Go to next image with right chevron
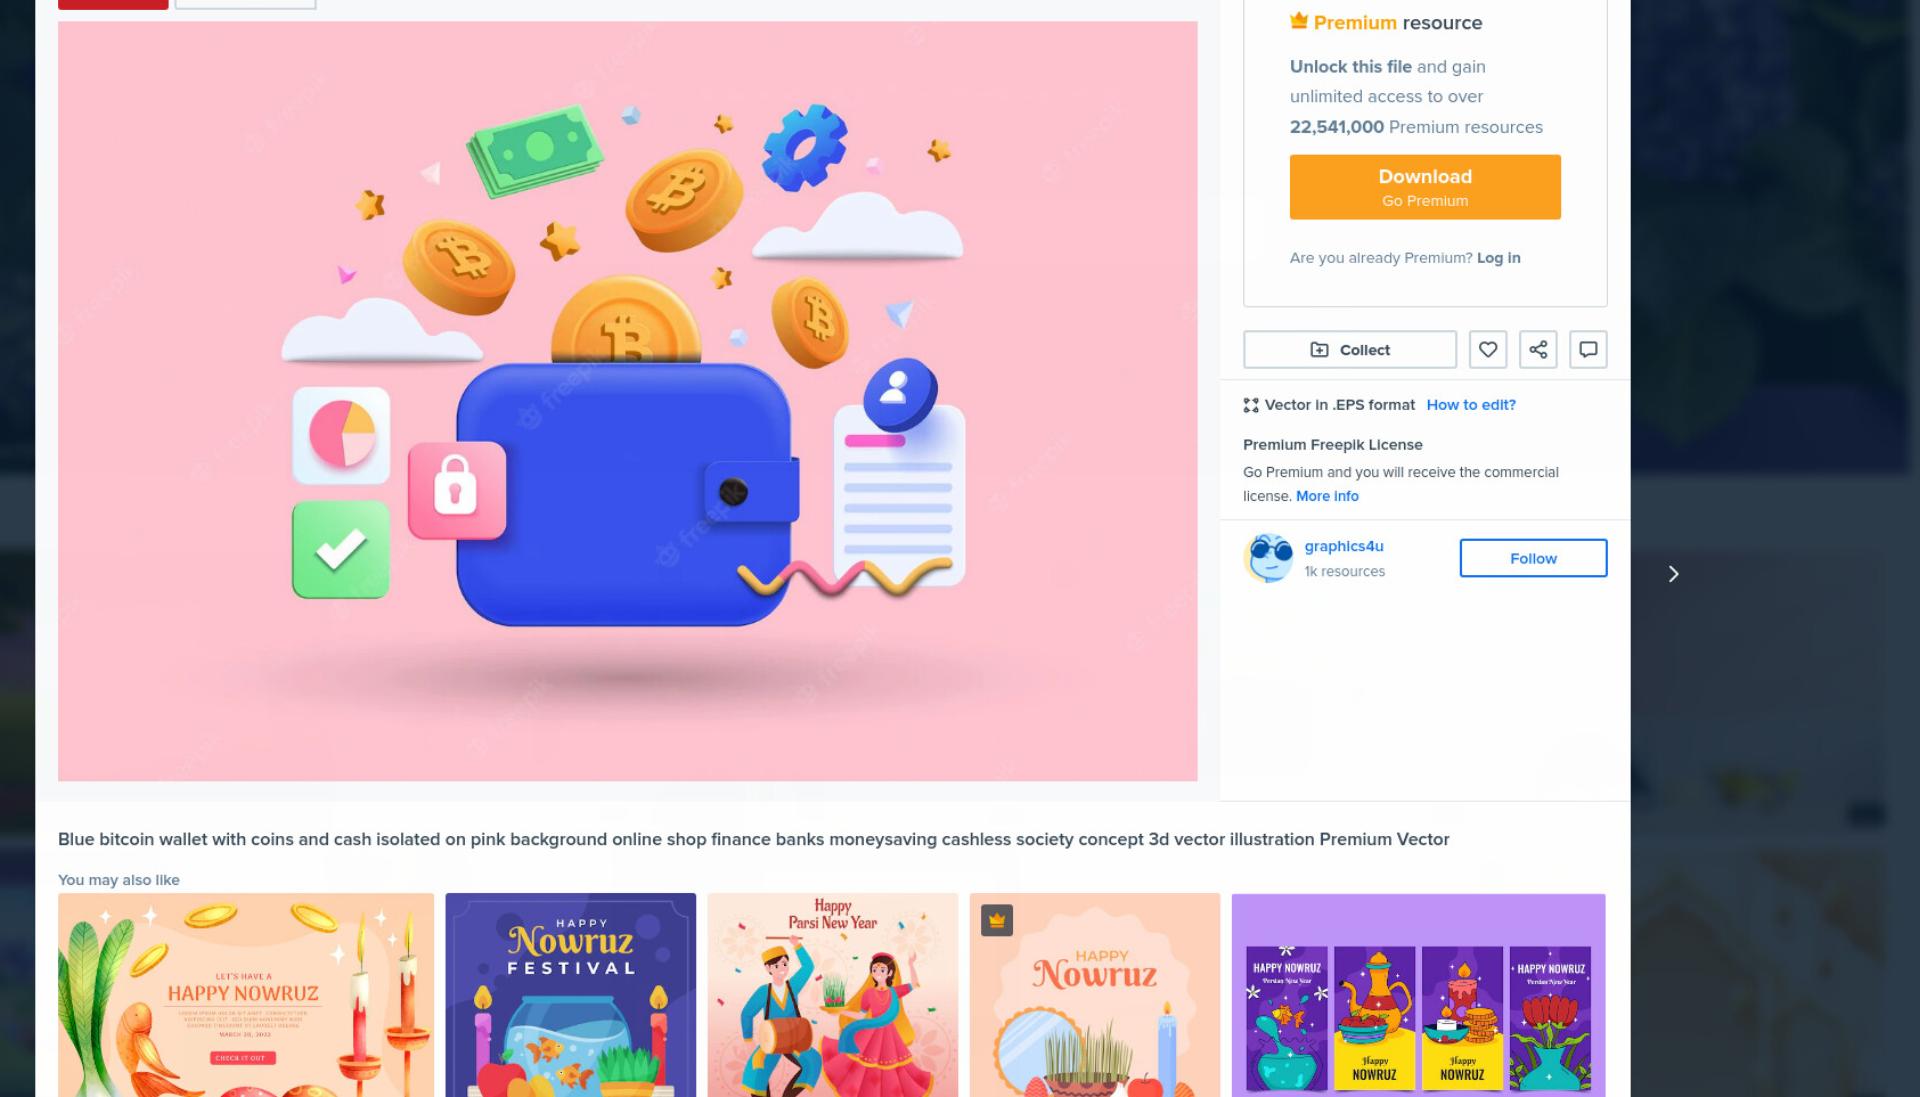Image resolution: width=1920 pixels, height=1097 pixels. click(1673, 574)
